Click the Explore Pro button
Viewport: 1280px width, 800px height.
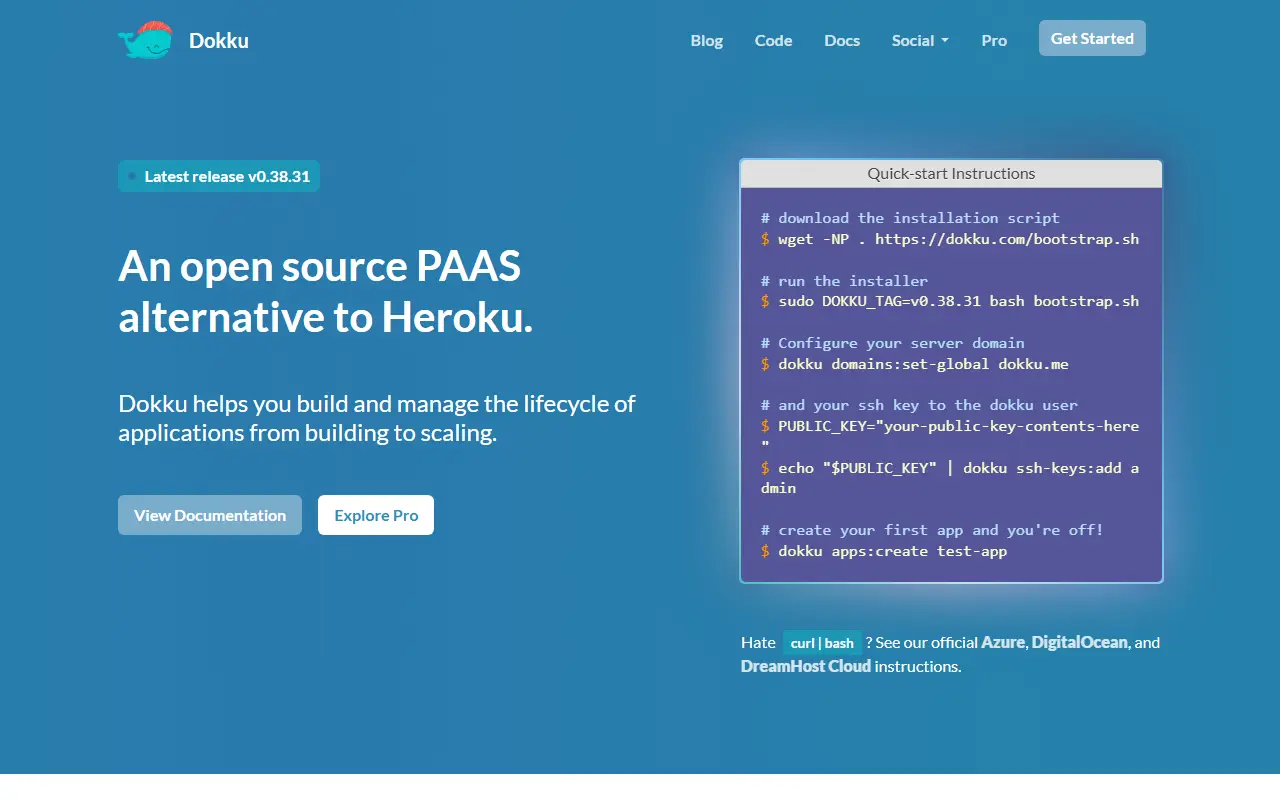click(376, 515)
